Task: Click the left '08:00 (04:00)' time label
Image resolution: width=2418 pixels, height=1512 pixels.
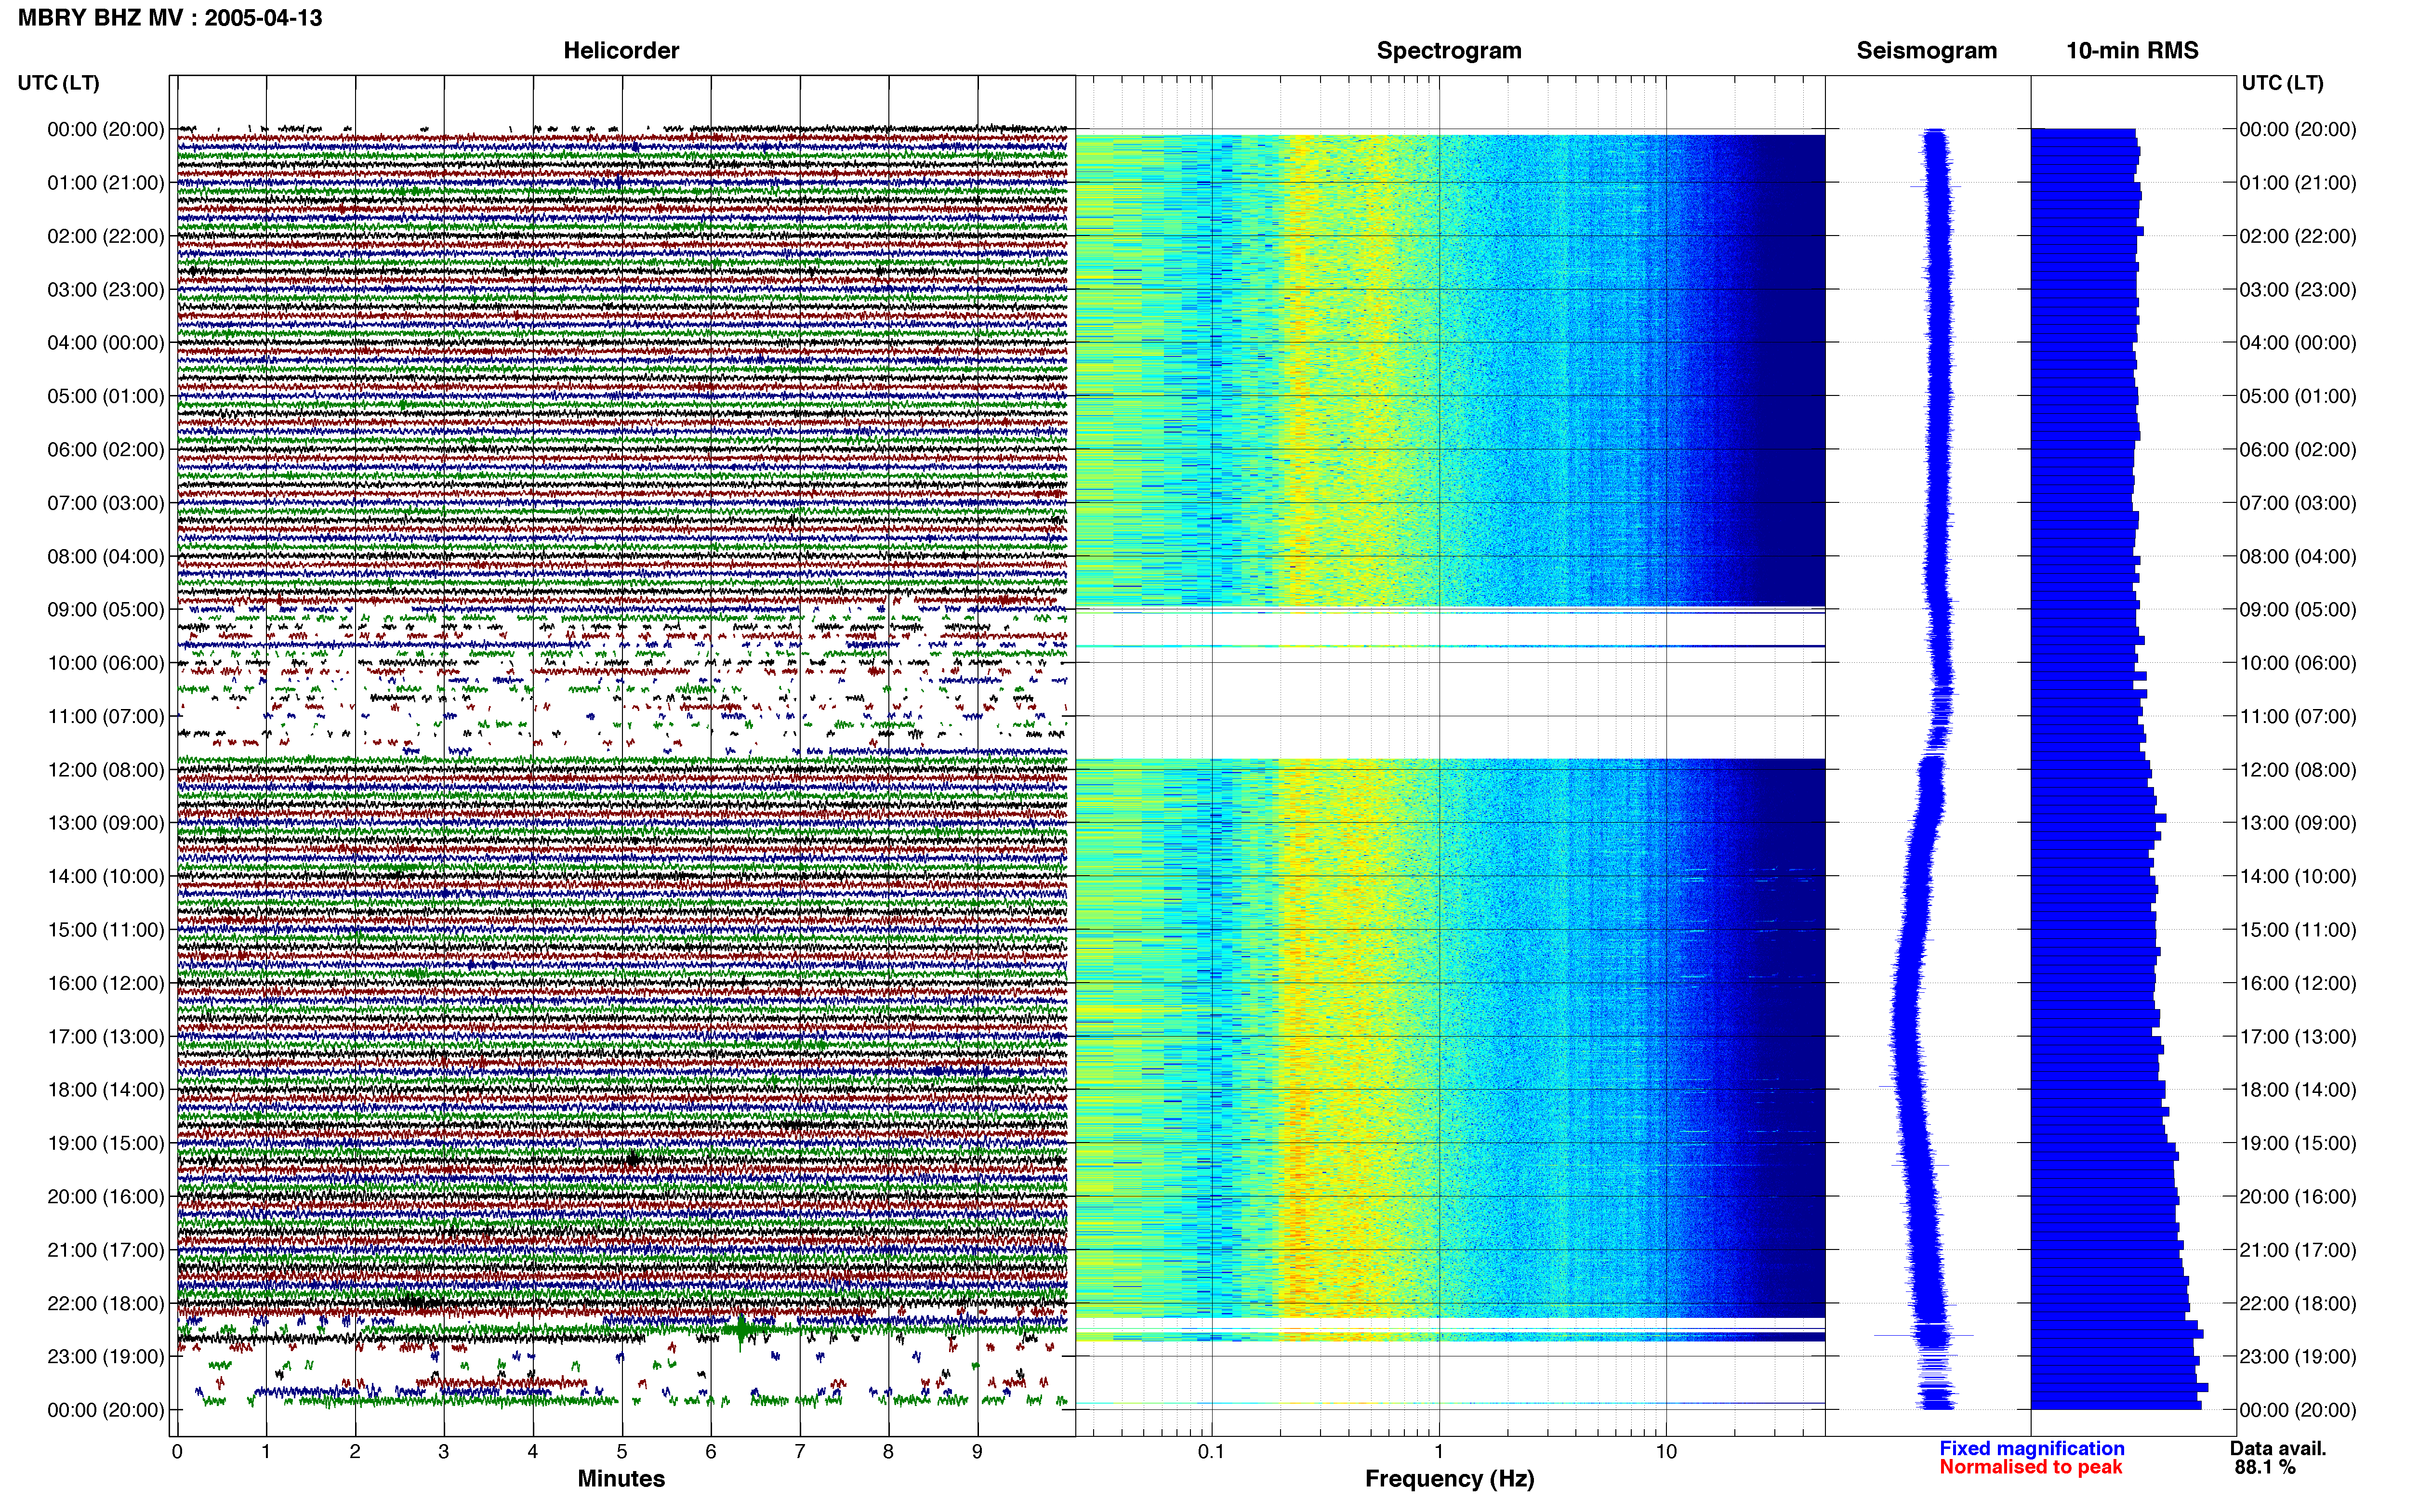Action: click(106, 556)
